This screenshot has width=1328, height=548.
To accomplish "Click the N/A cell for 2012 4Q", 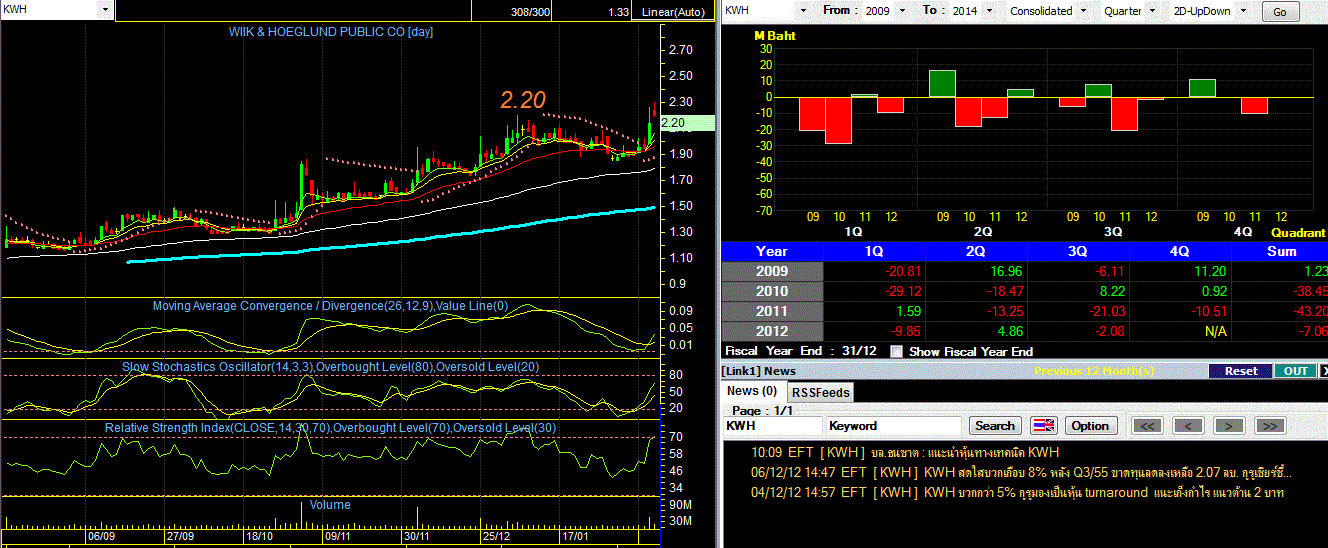I will coord(1181,331).
